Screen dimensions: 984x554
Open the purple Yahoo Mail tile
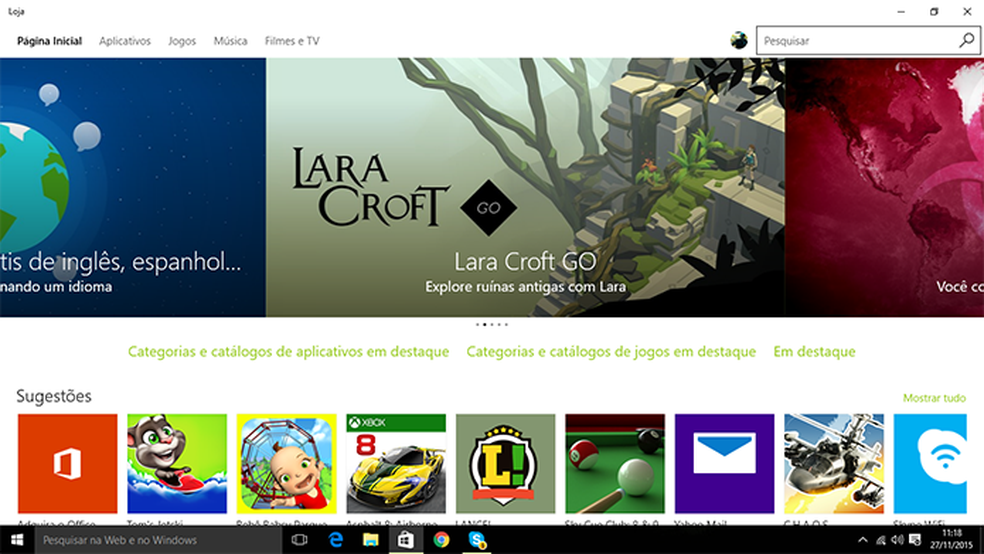pos(724,464)
